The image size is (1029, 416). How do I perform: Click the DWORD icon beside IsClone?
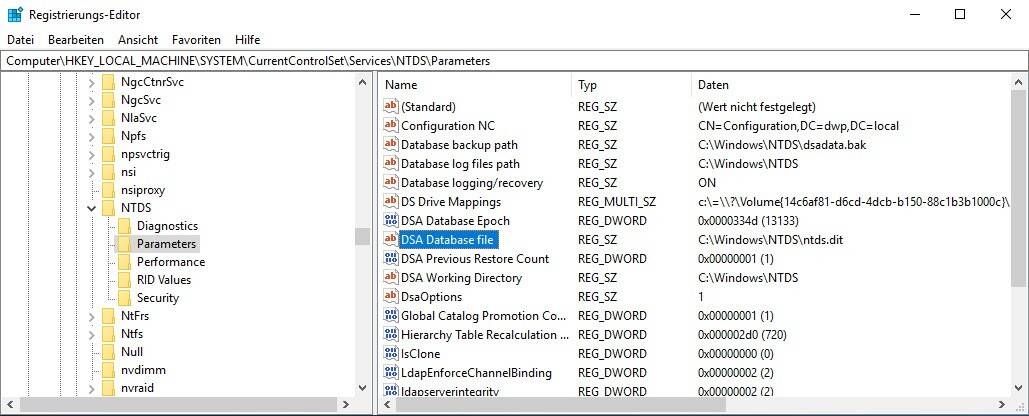tap(391, 354)
